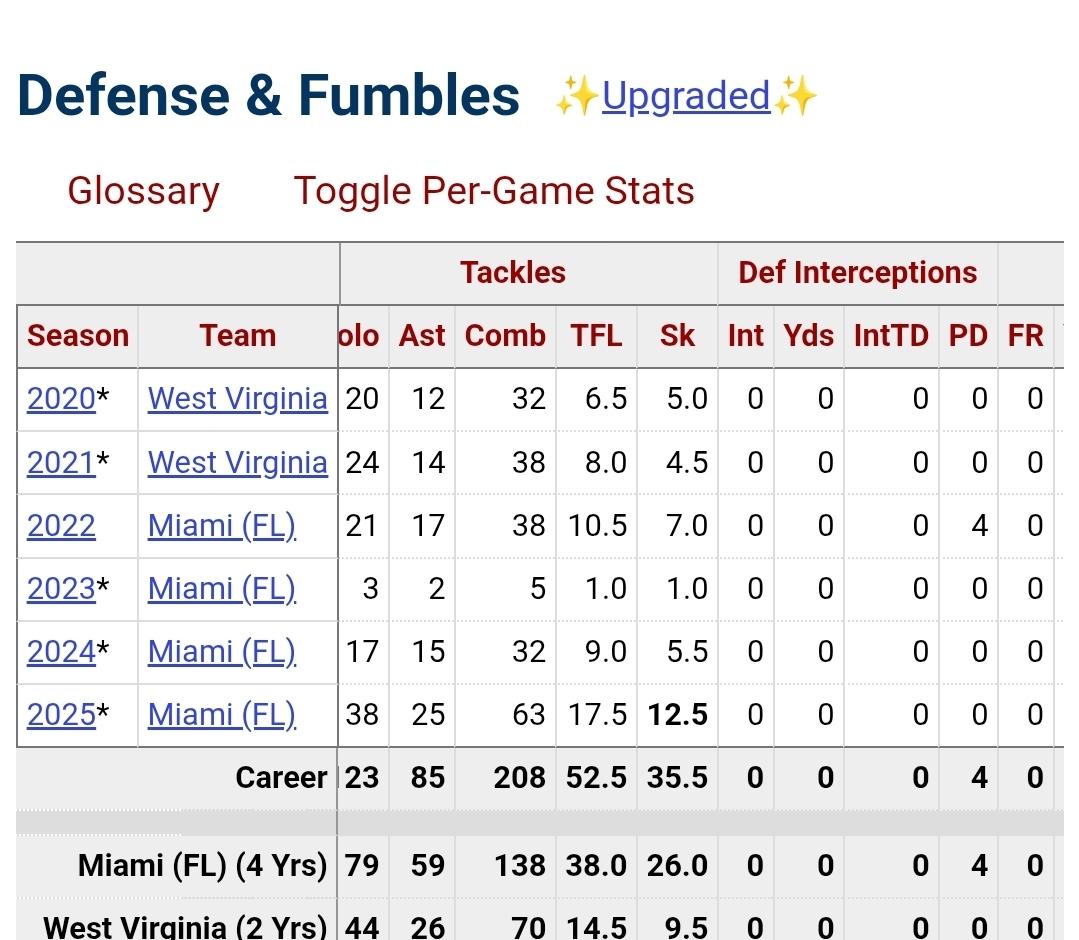Open the Upgraded link
This screenshot has width=1079, height=940.
click(686, 97)
